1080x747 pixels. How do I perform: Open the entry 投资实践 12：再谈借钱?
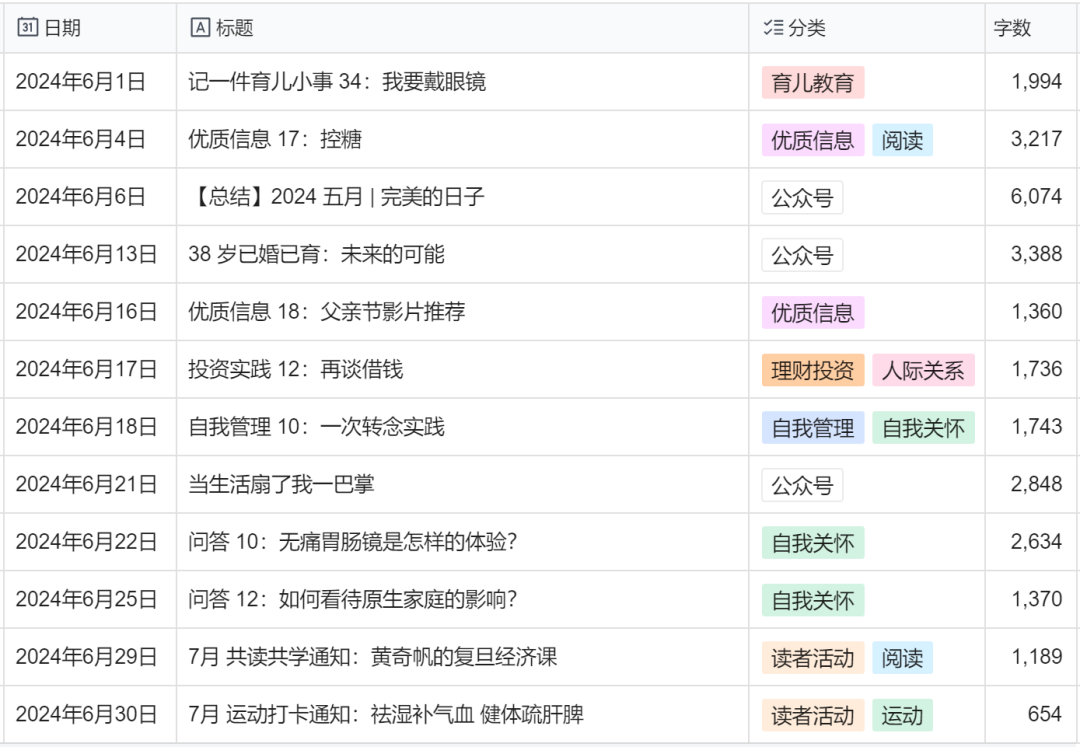coord(295,369)
